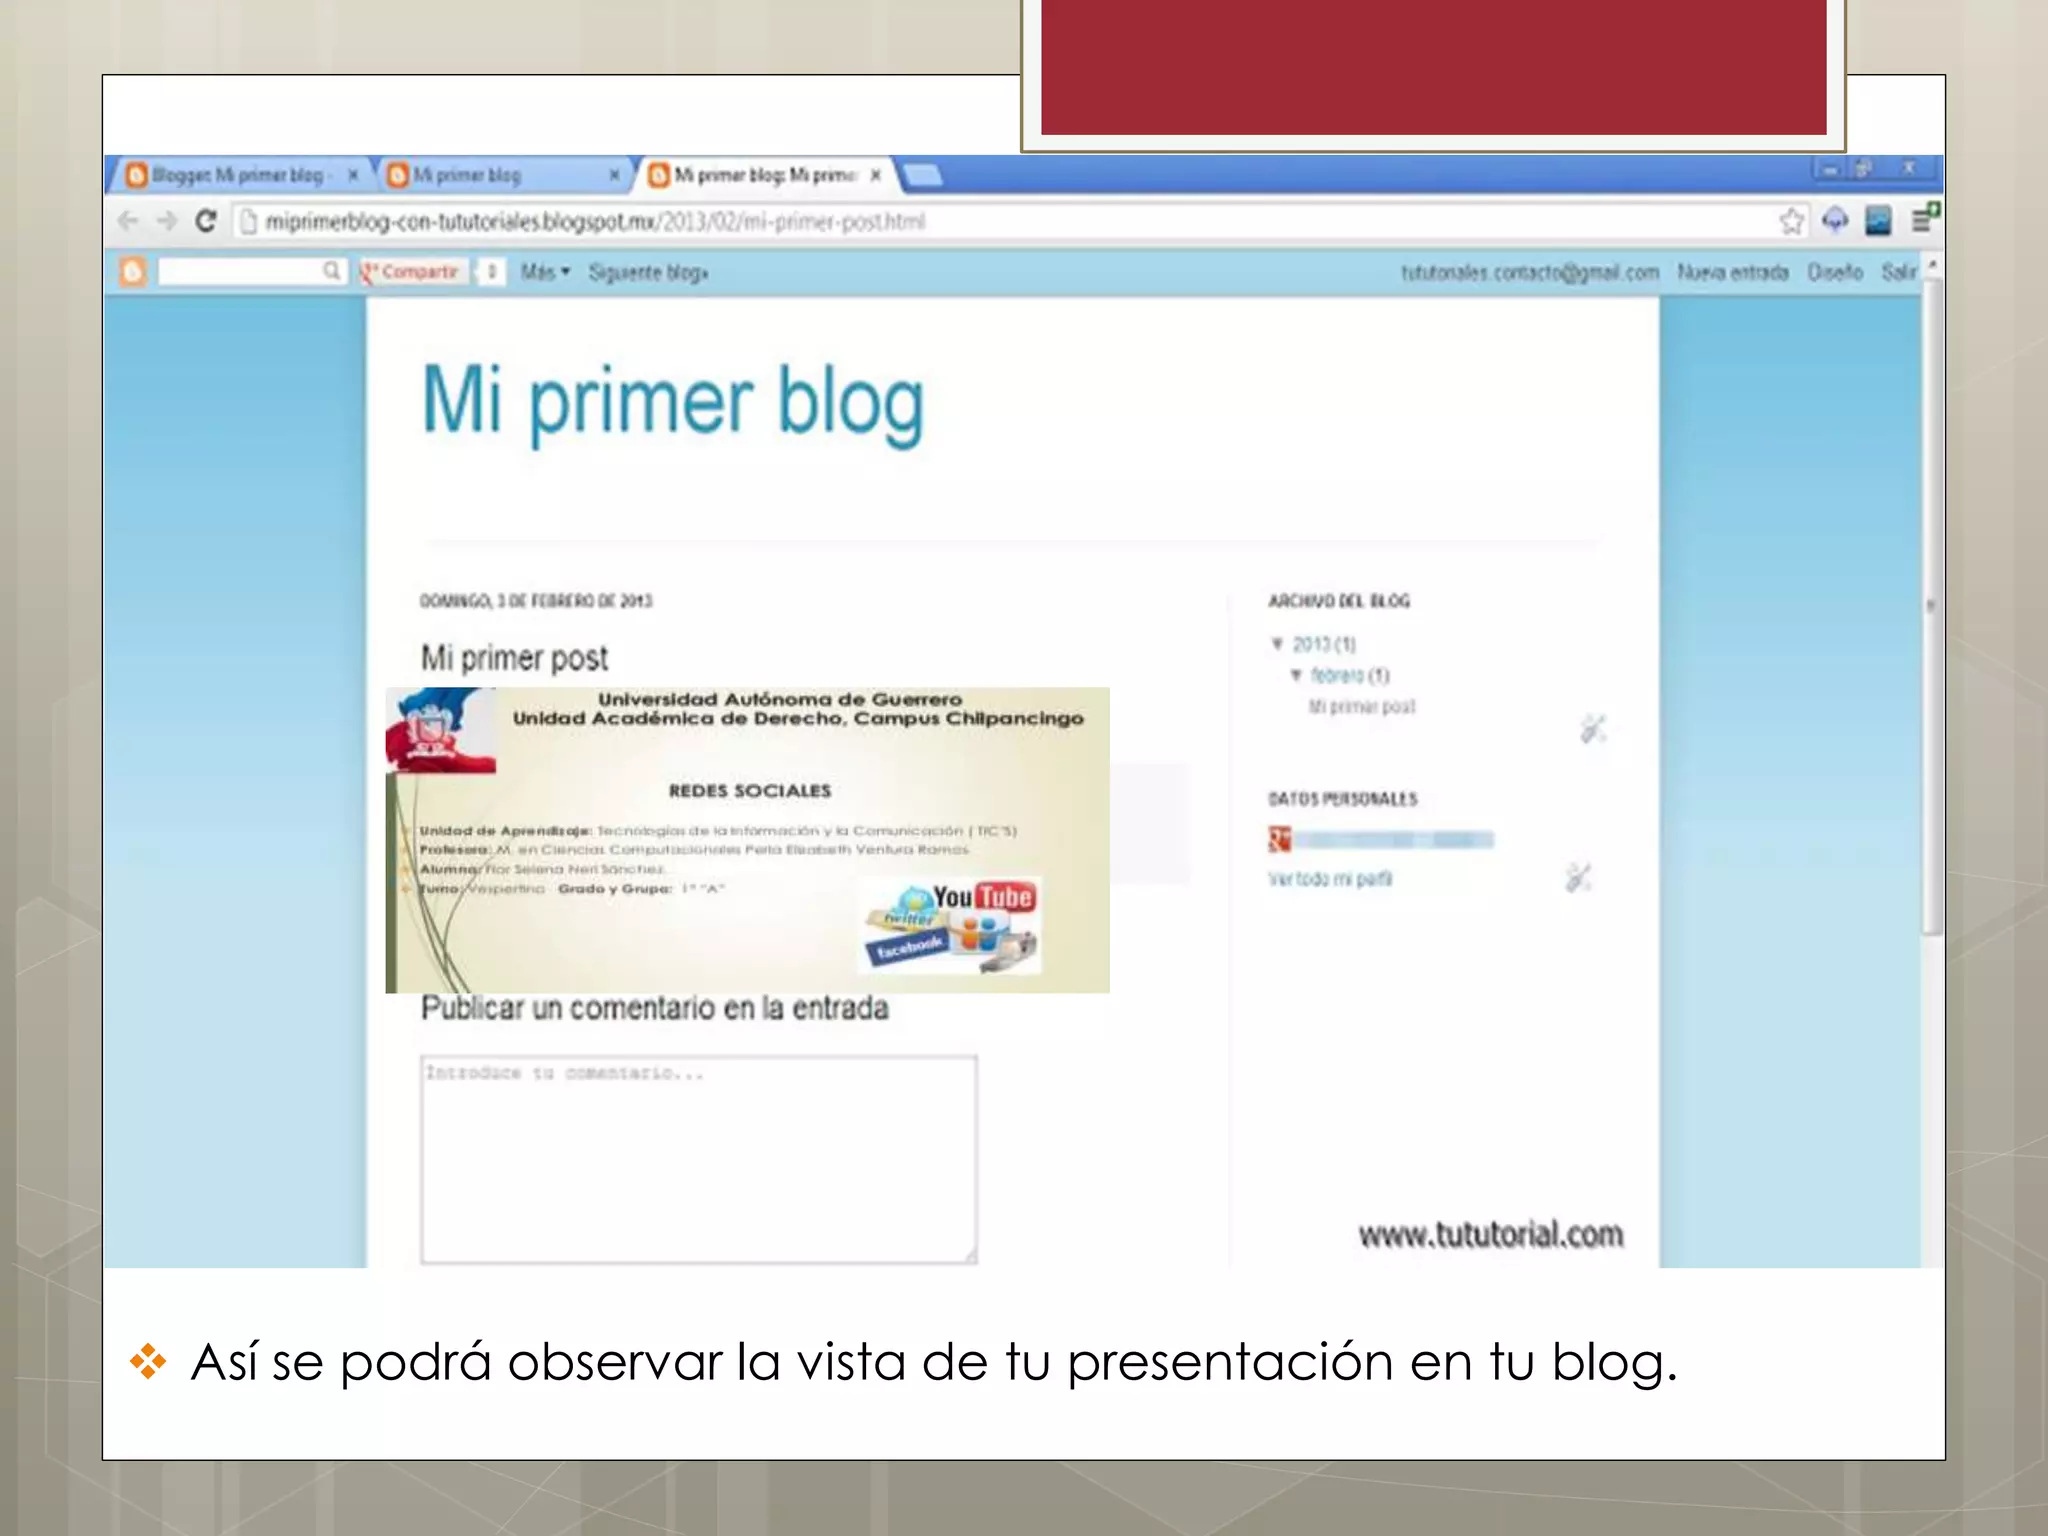Click the Google+ profile icon
The image size is (2048, 1536).
pyautogui.click(x=1280, y=839)
